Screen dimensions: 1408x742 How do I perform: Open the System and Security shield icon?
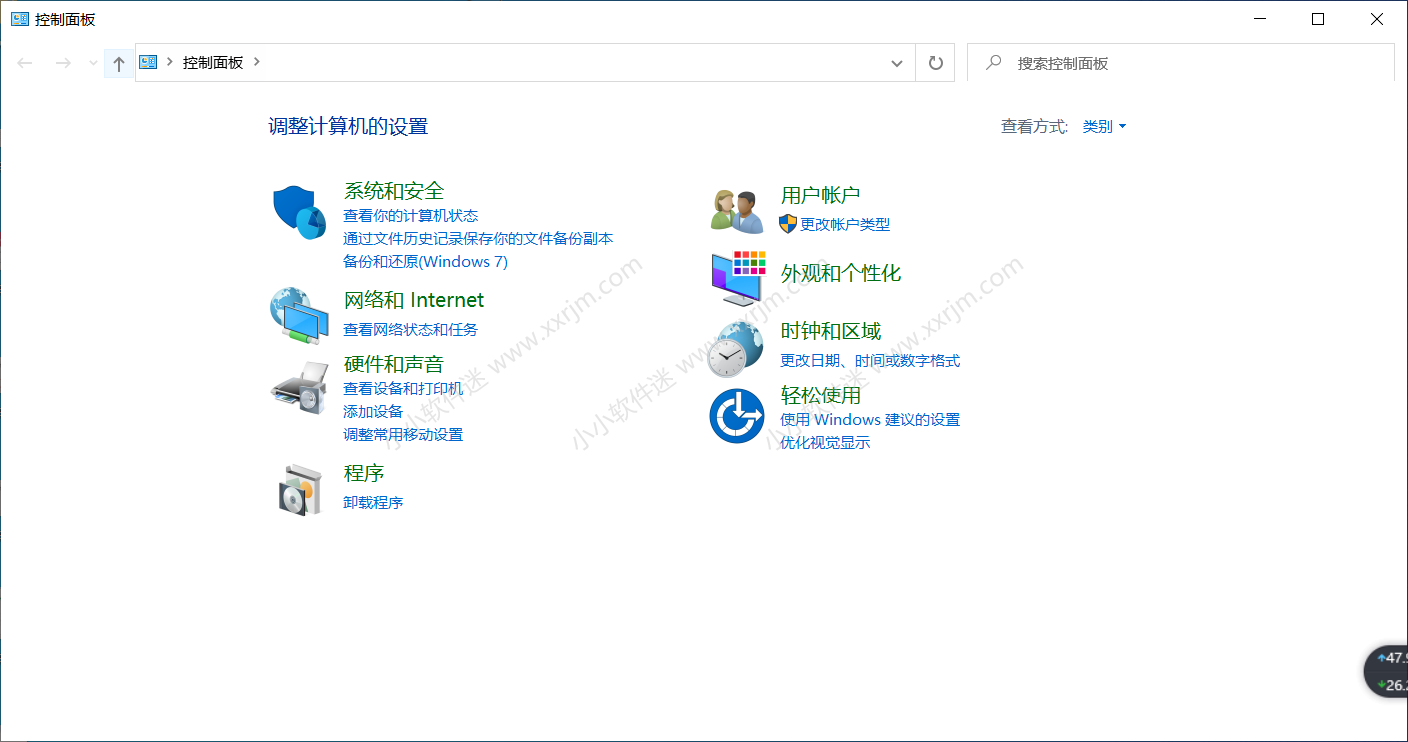pos(299,212)
